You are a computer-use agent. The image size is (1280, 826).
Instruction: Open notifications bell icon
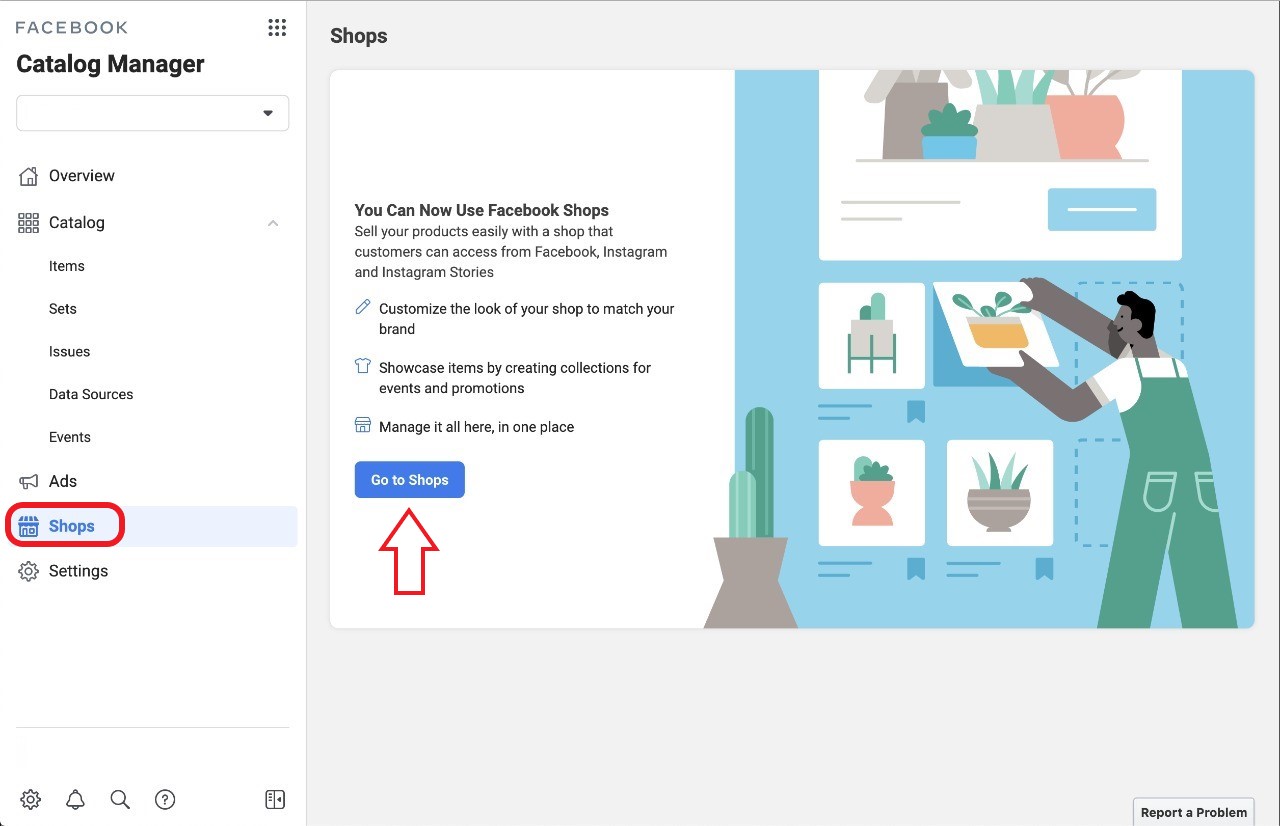[75, 799]
